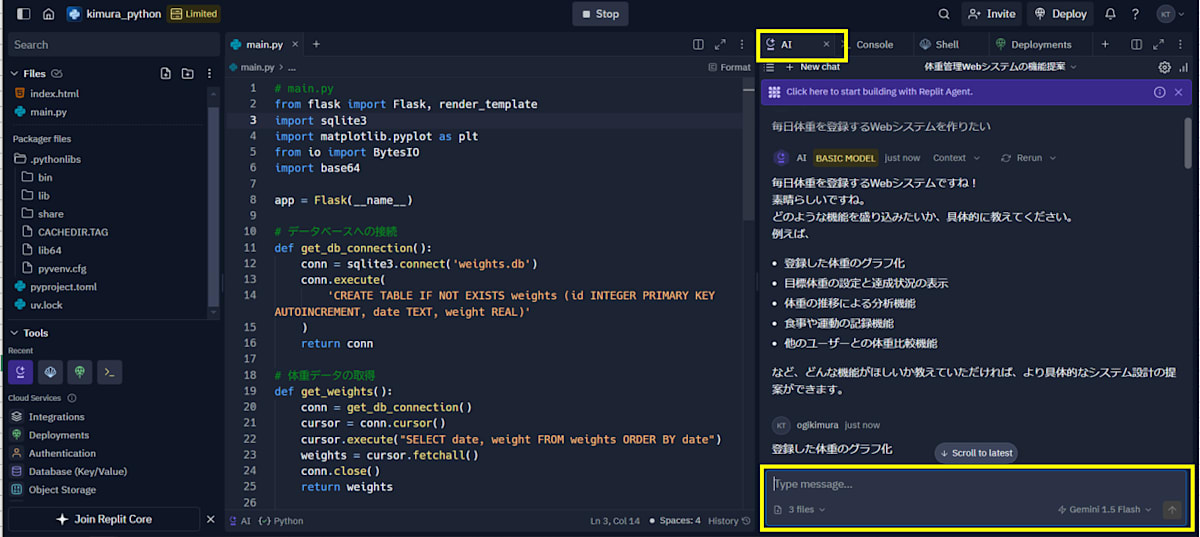Split the AI pane on the right
Viewport: 1200px width, 537px height.
click(1136, 44)
